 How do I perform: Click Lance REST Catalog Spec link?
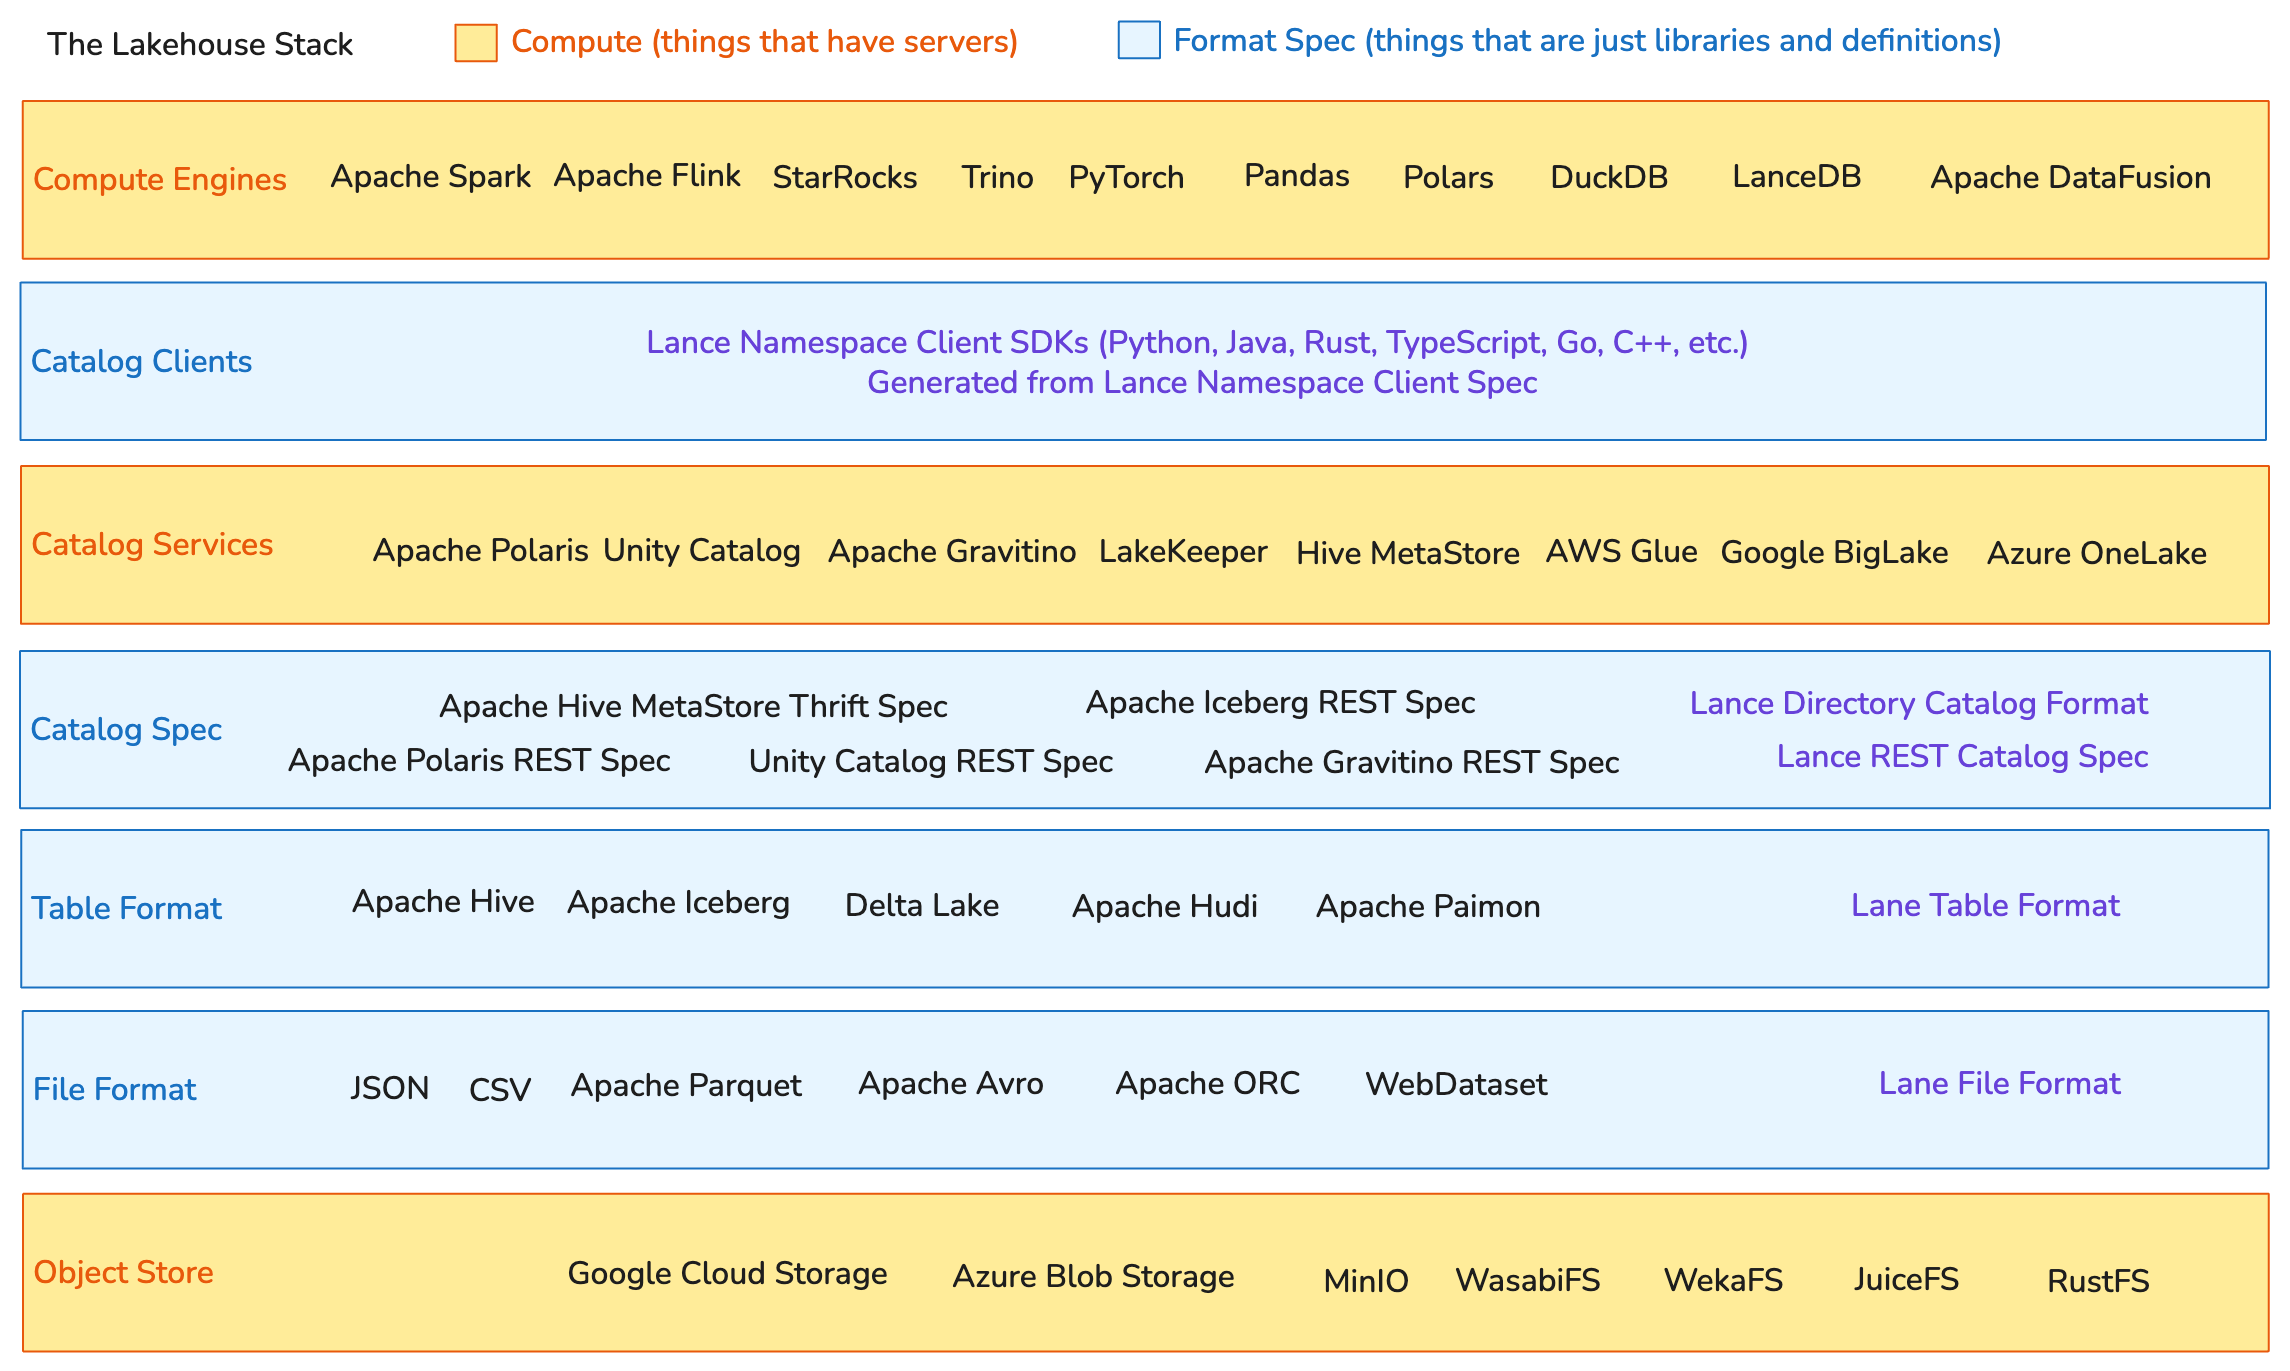pos(1962,757)
